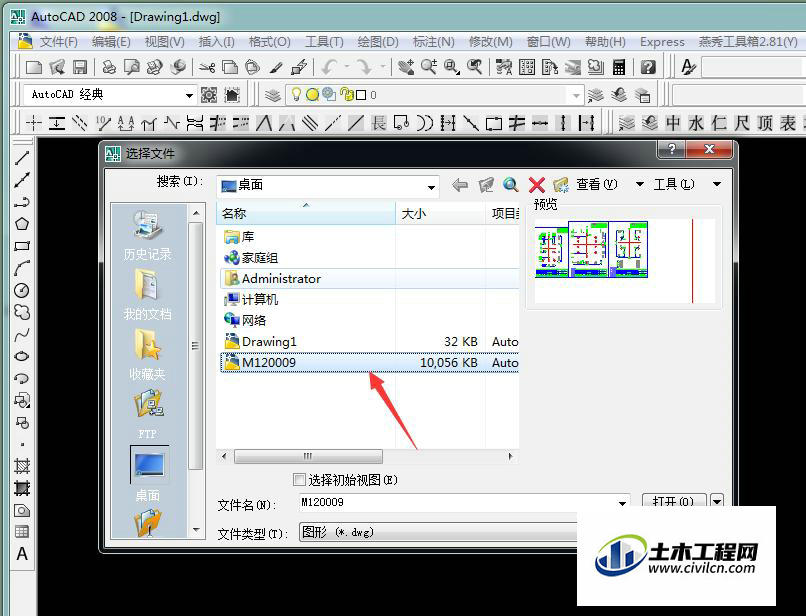Select the Administrator folder
806x616 pixels.
[x=369, y=279]
